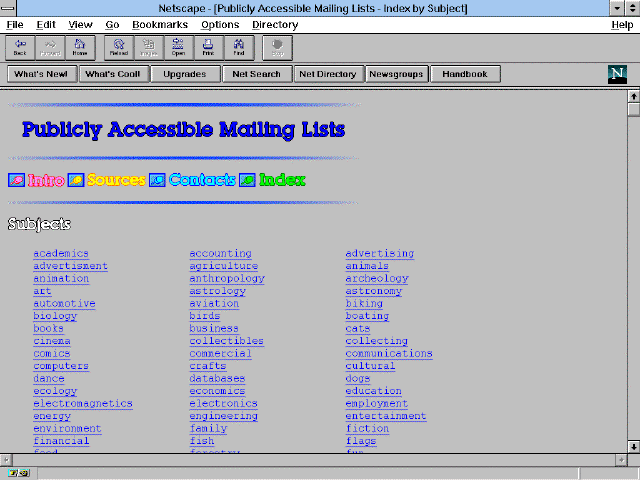
Task: Open the financial subject link
Action: [x=61, y=441]
